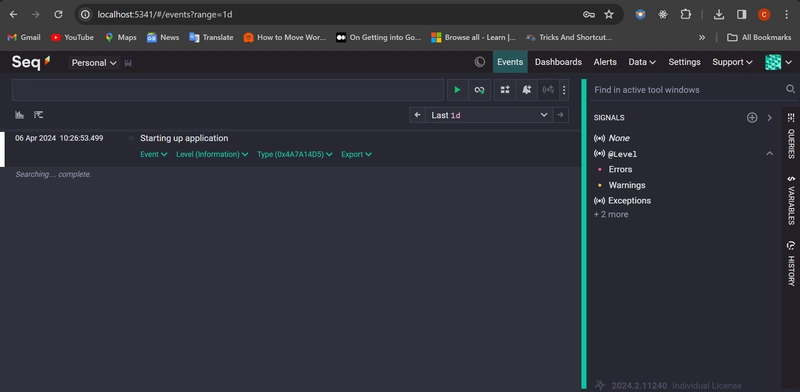
Task: Collapse the @Level signal group
Action: click(x=769, y=154)
